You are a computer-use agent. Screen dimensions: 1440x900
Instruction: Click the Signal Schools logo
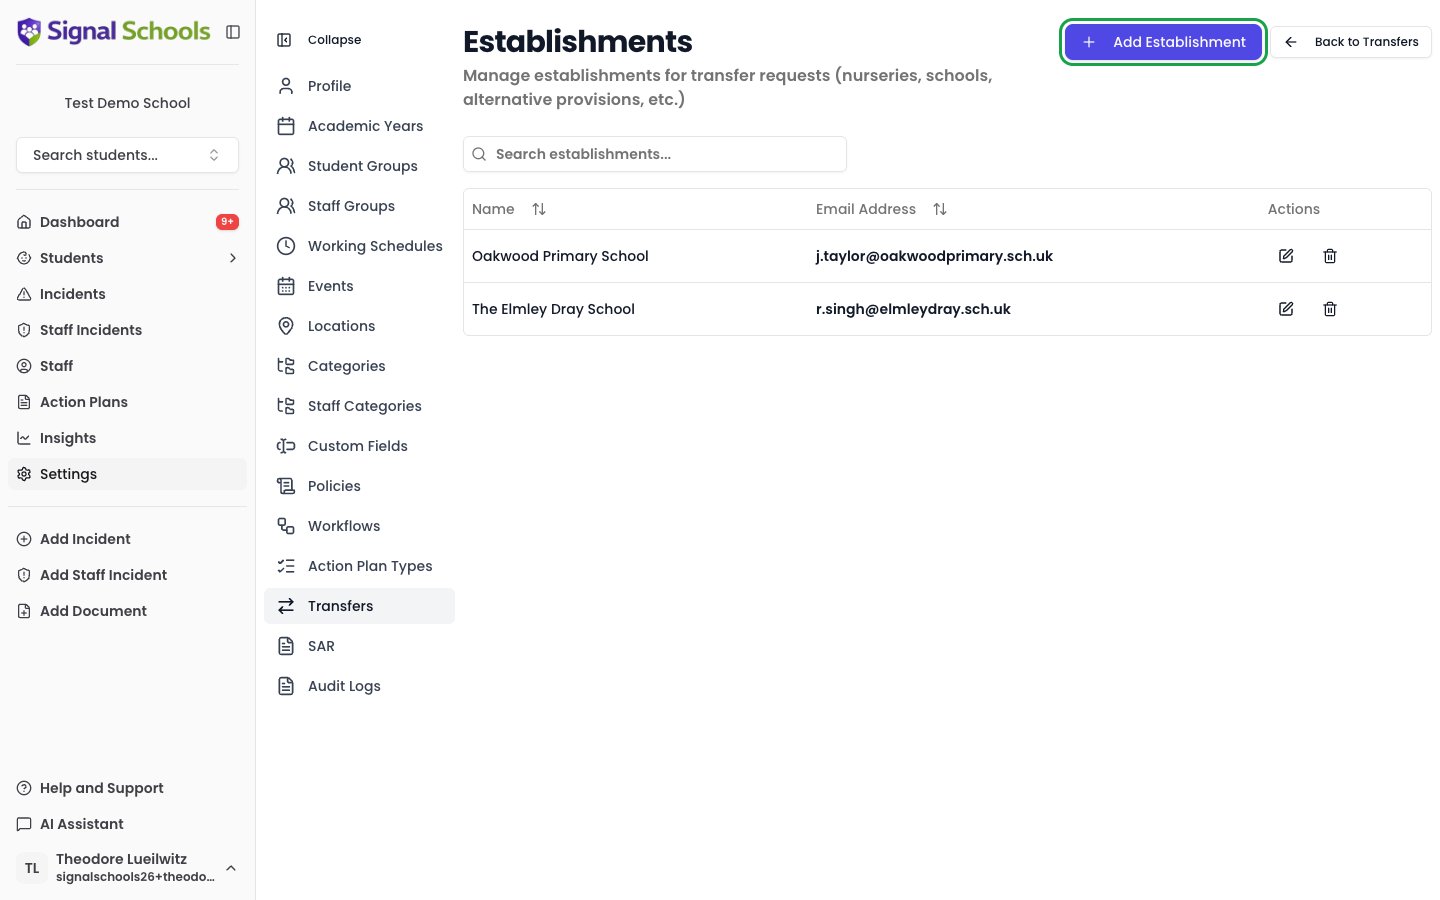tap(113, 32)
